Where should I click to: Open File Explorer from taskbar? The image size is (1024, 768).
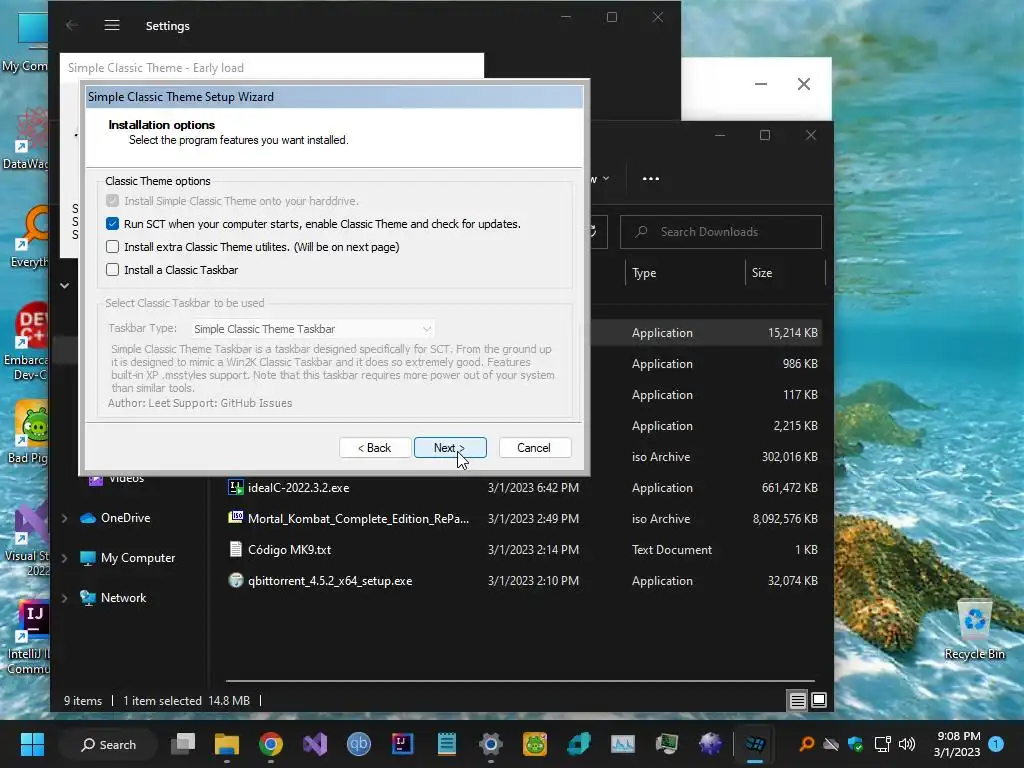point(227,744)
